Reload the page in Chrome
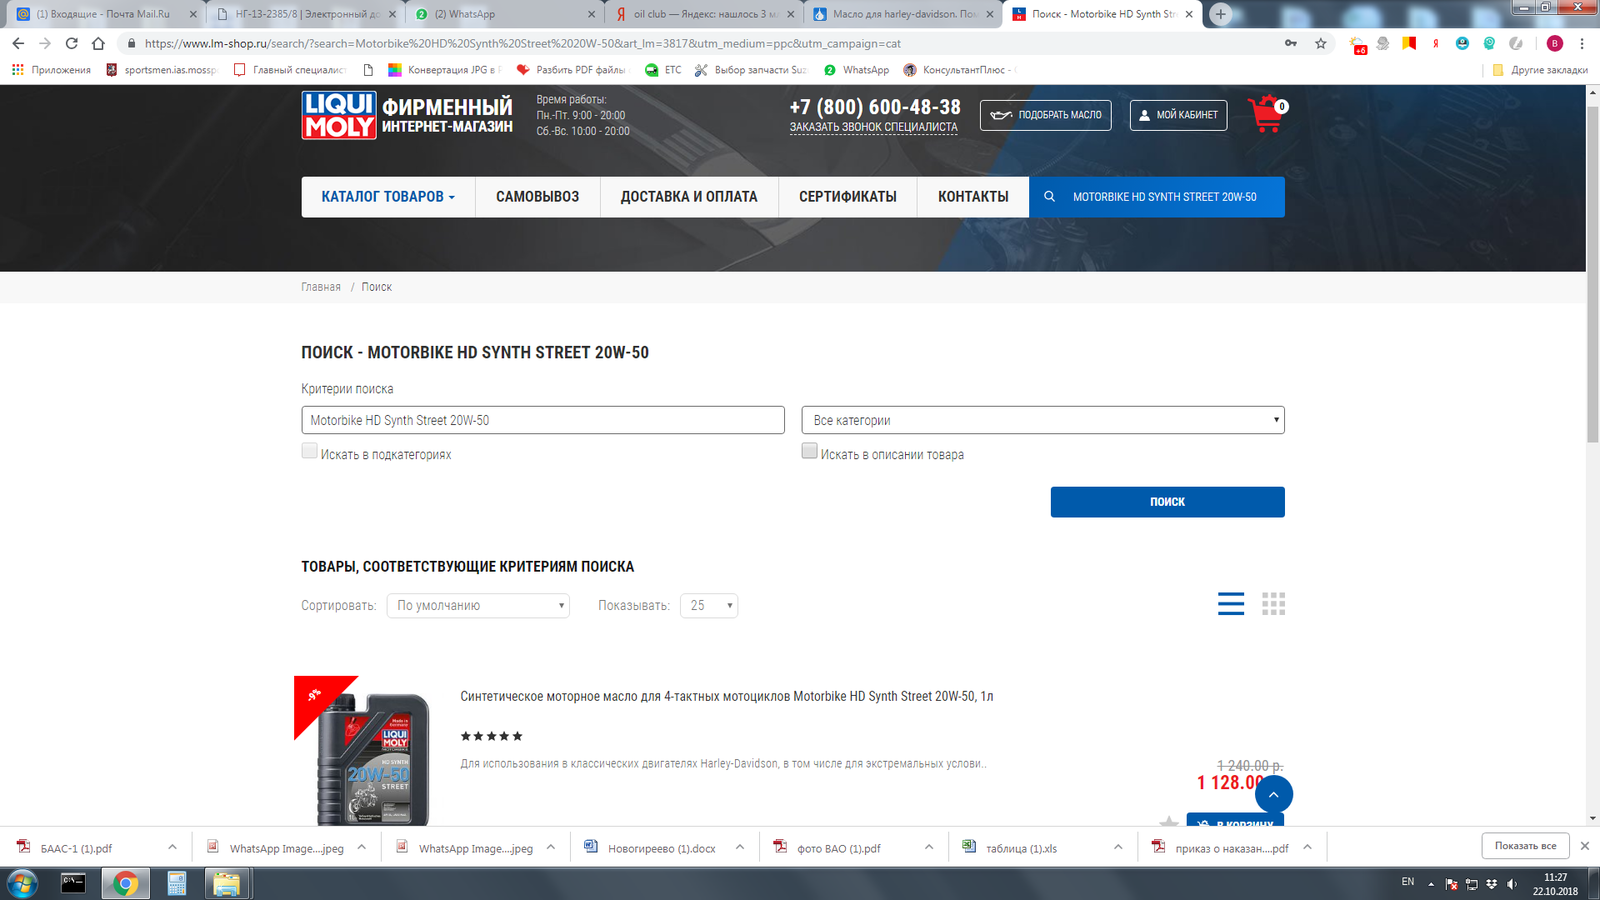Image resolution: width=1600 pixels, height=900 pixels. [x=71, y=43]
